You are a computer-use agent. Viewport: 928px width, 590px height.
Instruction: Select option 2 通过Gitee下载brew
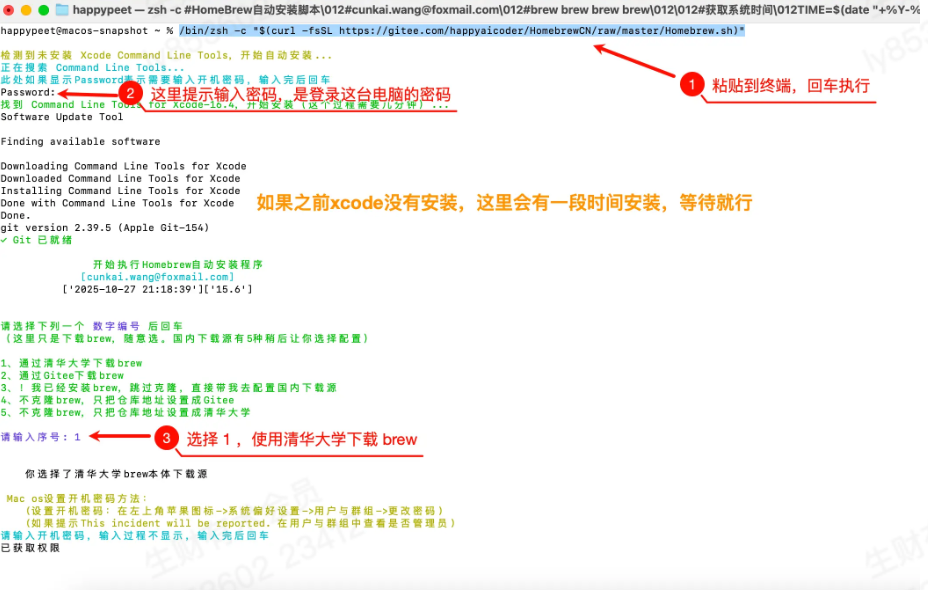[62, 375]
